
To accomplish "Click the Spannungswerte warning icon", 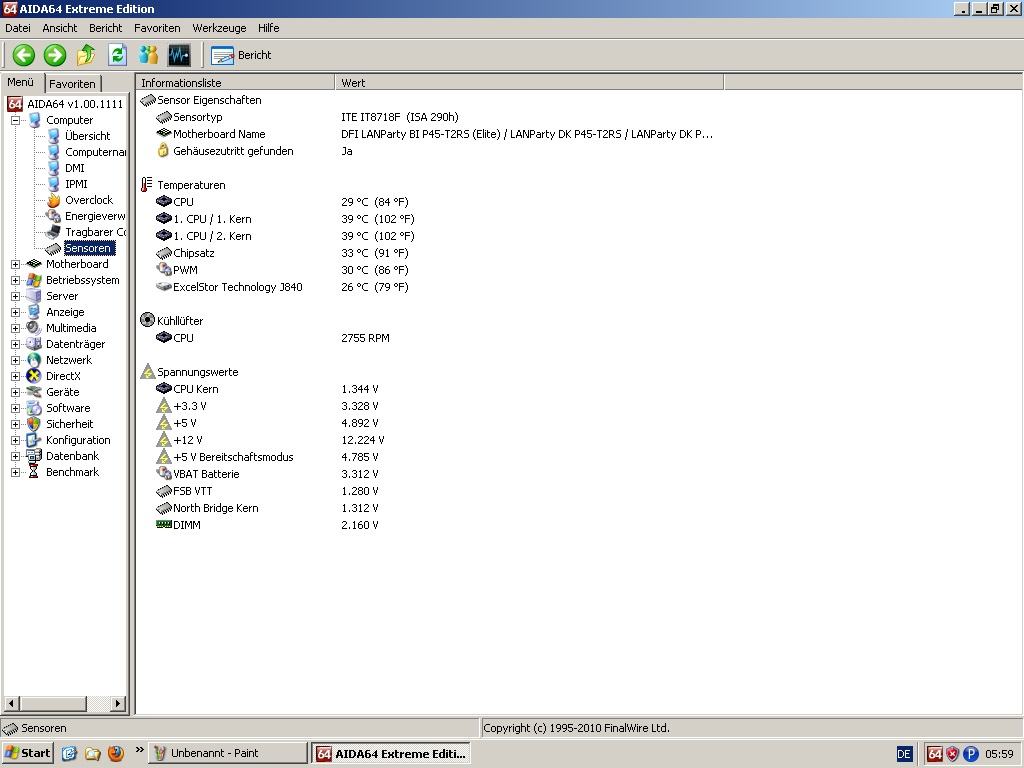I will coord(148,372).
